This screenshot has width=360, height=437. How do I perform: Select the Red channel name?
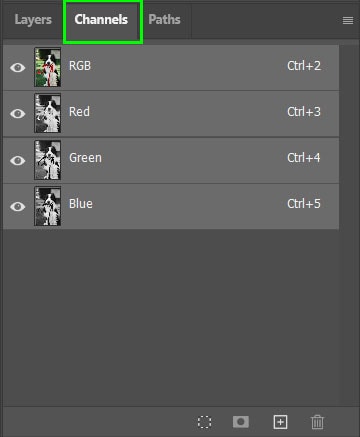coord(79,112)
